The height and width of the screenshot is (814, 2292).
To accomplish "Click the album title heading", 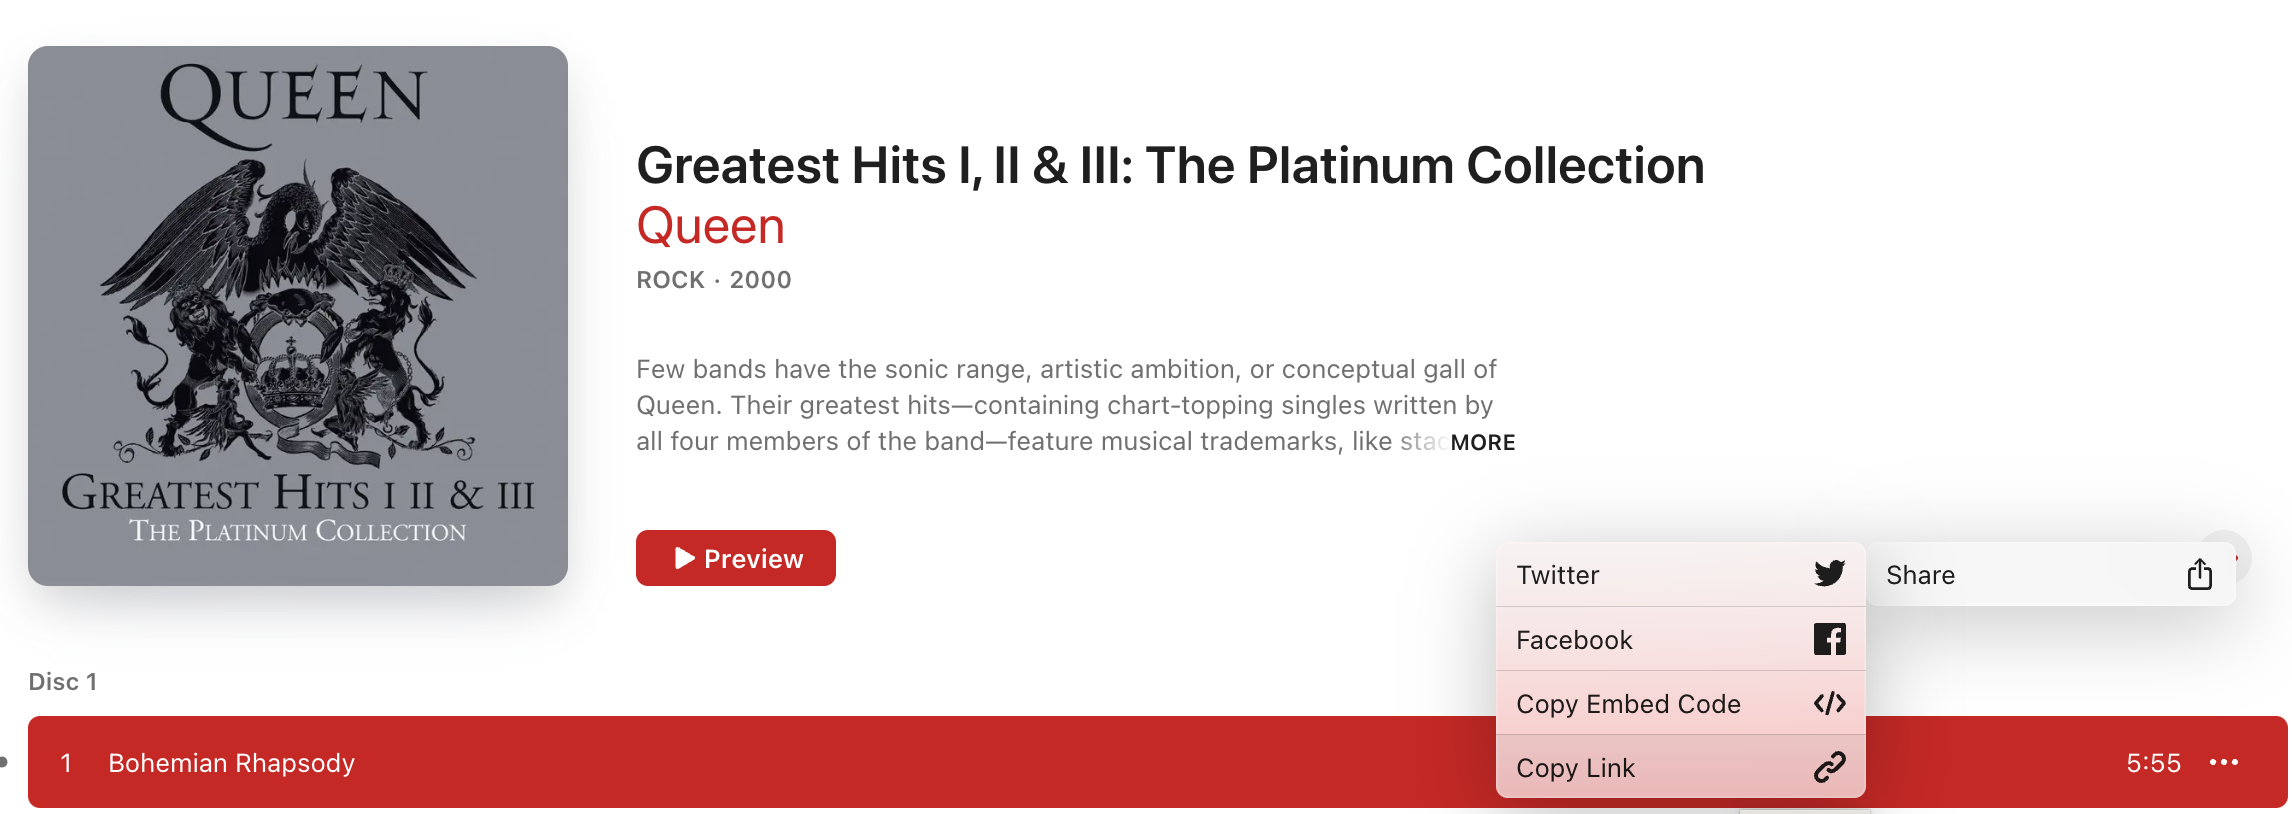I will (1170, 165).
